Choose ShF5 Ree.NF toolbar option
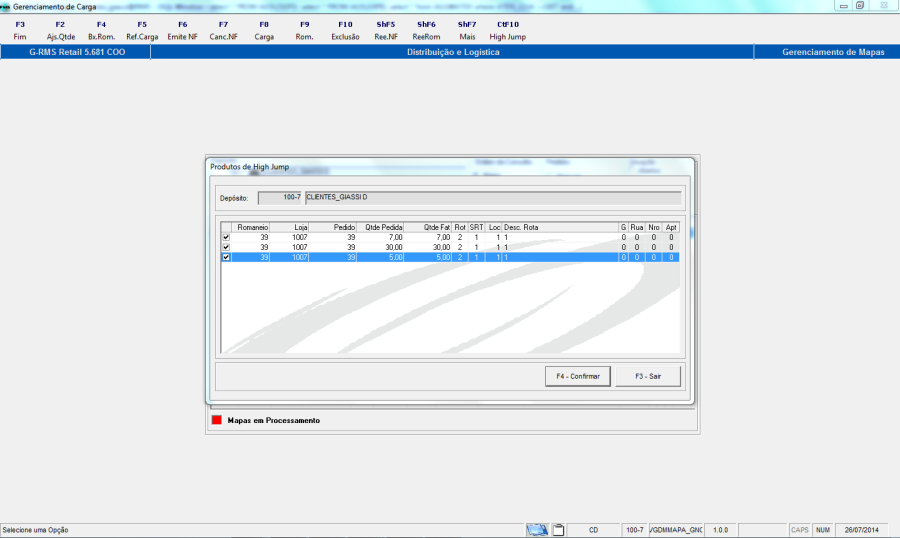Screen dimensions: 900x538 [386, 30]
